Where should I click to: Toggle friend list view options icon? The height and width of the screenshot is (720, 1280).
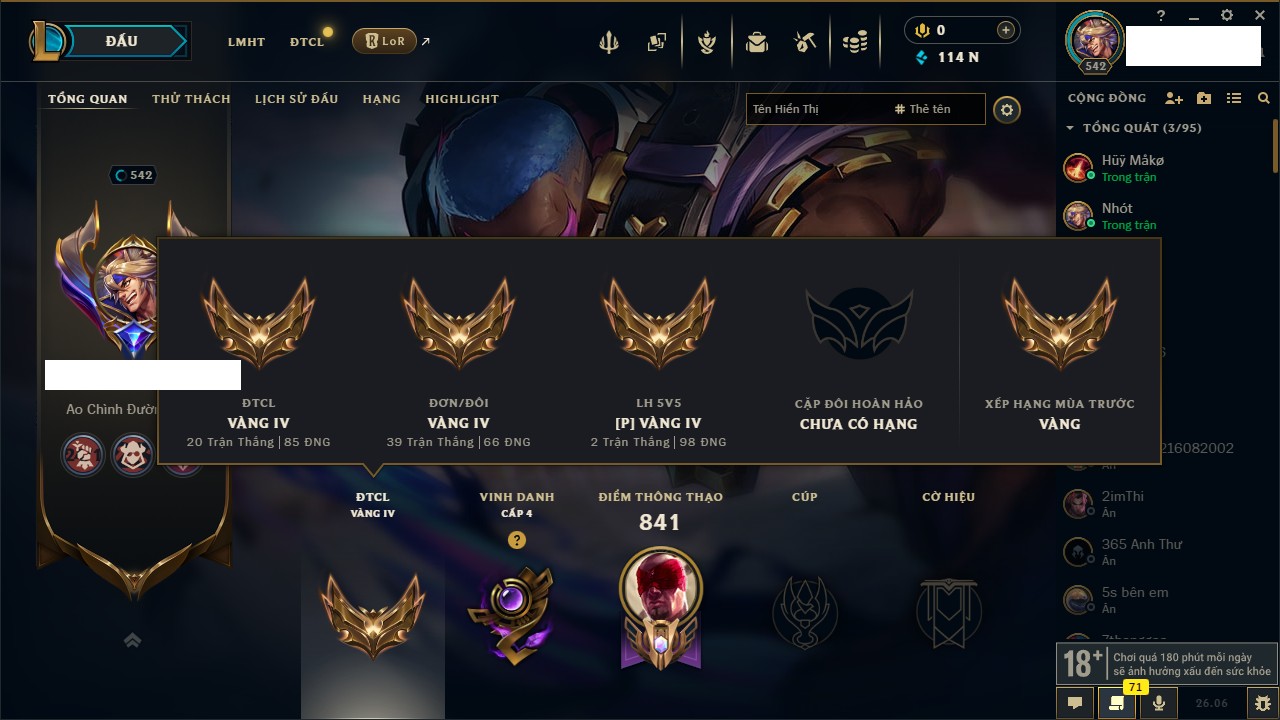coord(1234,98)
